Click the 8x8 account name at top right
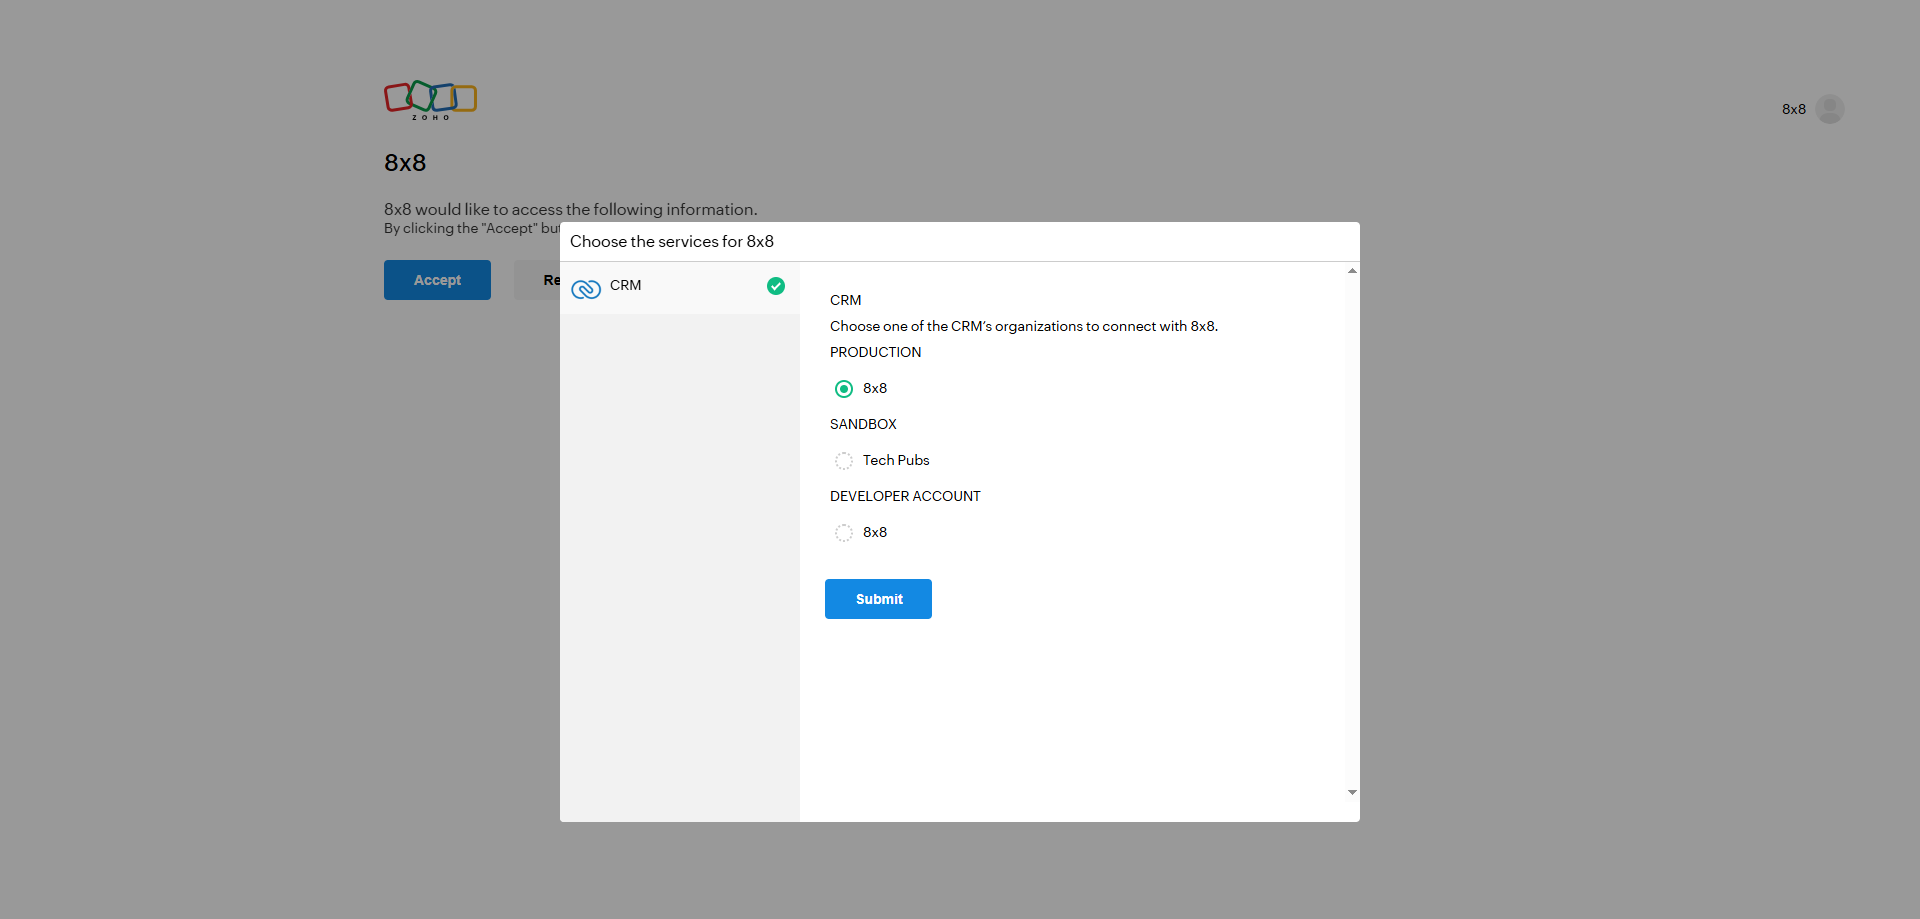1920x919 pixels. (1794, 109)
